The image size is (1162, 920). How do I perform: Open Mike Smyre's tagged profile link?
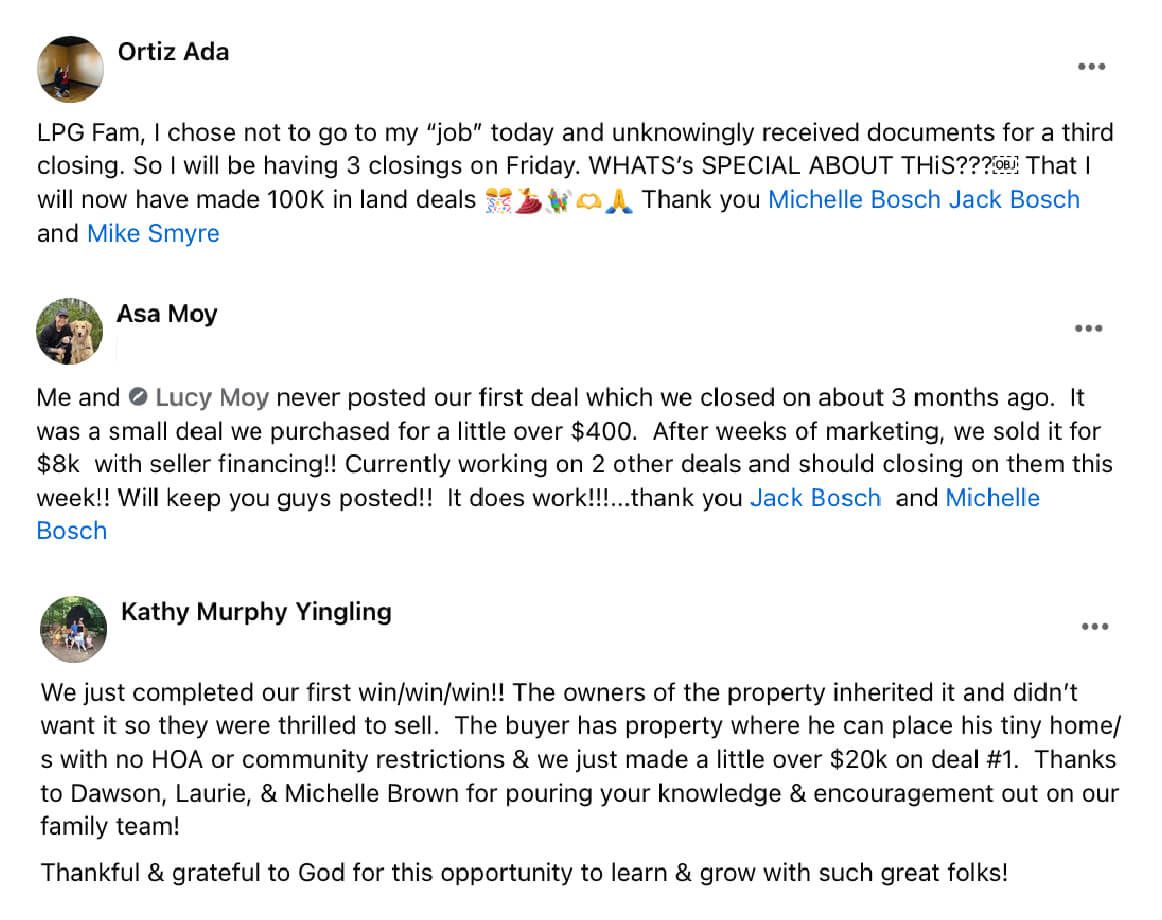click(153, 234)
